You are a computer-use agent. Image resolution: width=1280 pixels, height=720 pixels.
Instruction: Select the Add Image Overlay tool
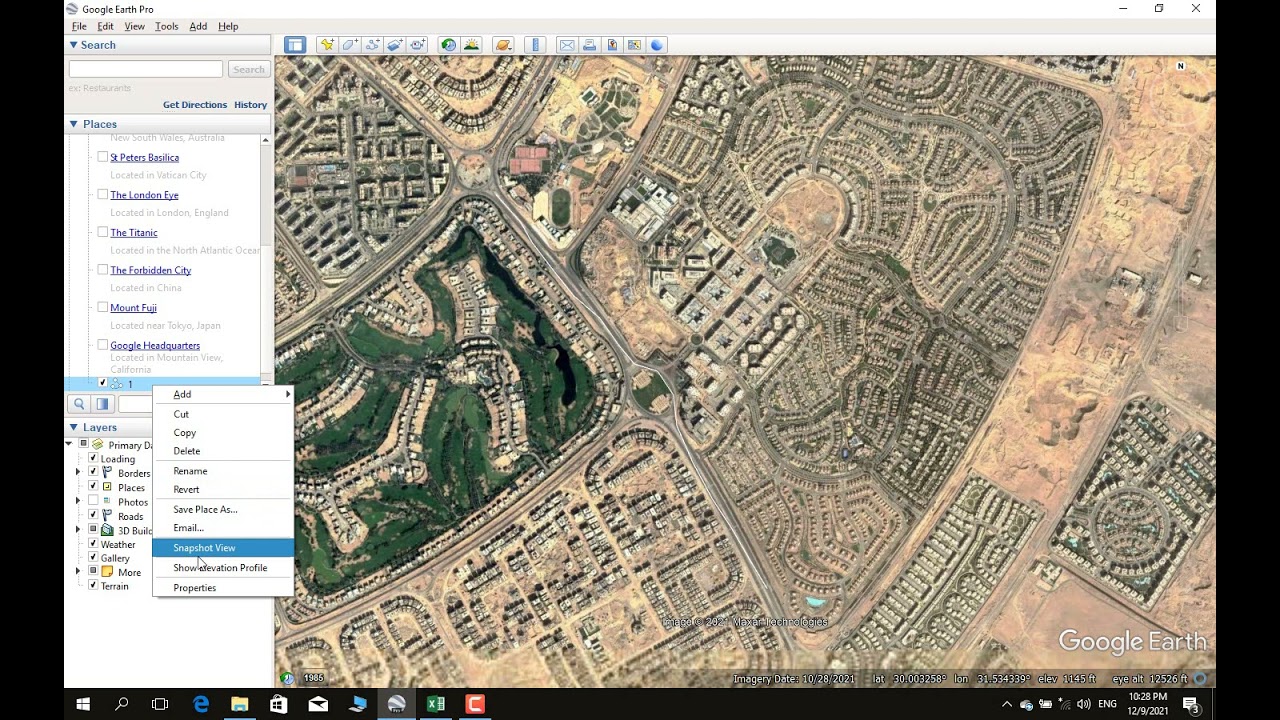click(x=395, y=45)
